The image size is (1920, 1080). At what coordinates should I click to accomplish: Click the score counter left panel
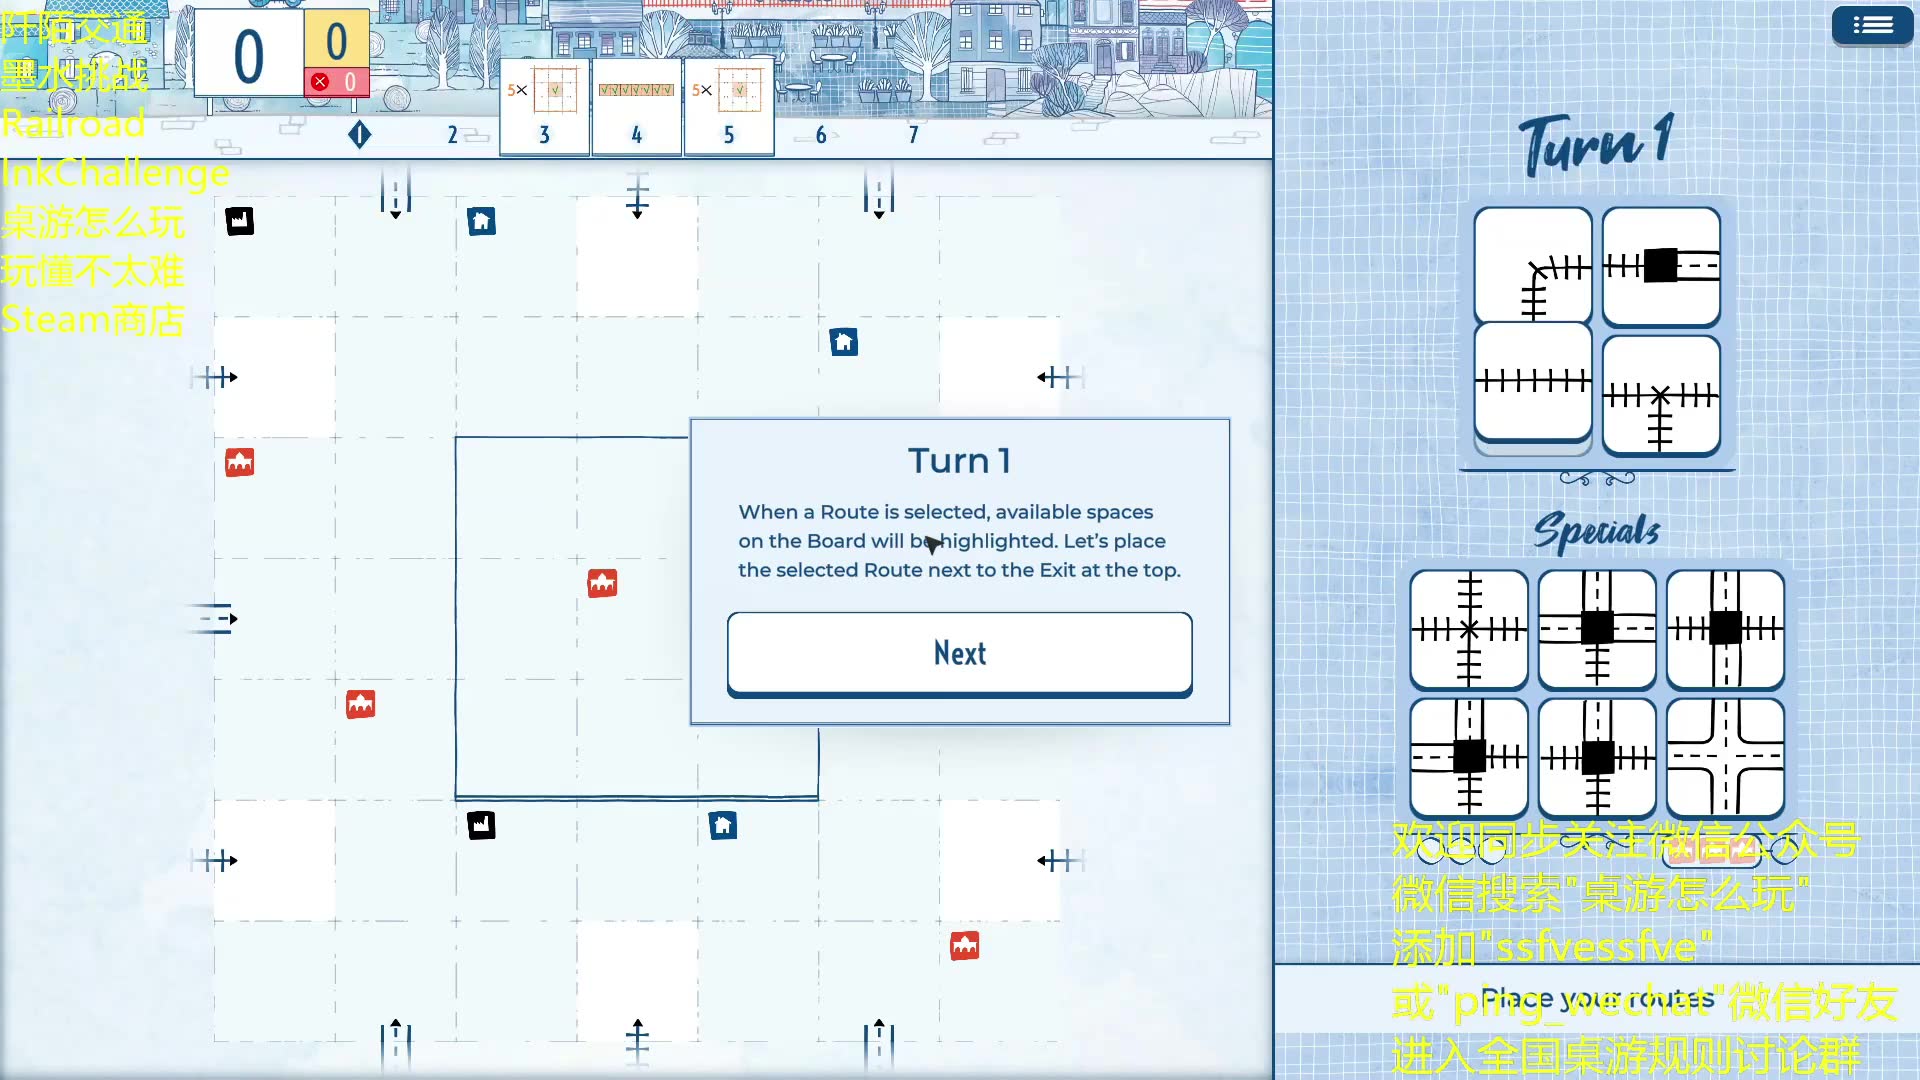(247, 54)
